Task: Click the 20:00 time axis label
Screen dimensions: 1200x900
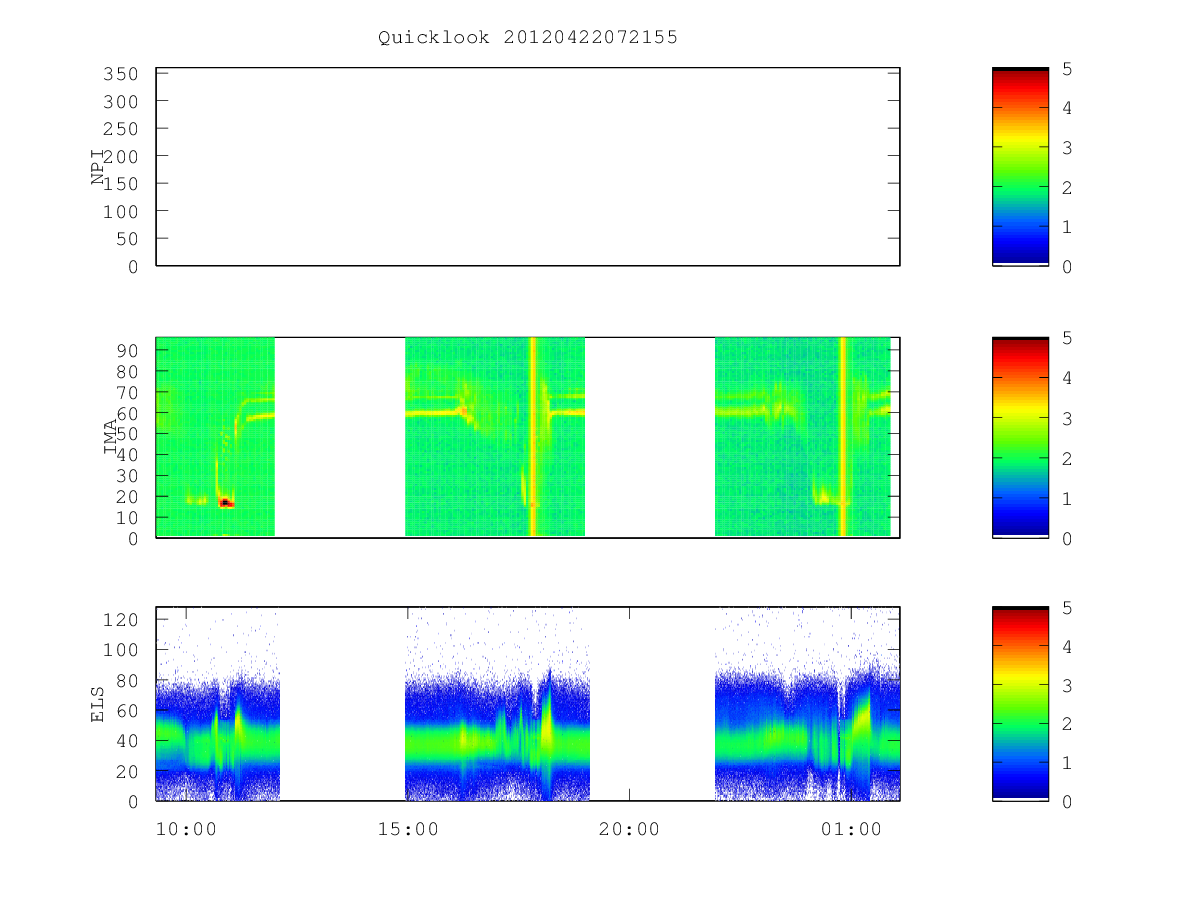Action: coord(629,829)
